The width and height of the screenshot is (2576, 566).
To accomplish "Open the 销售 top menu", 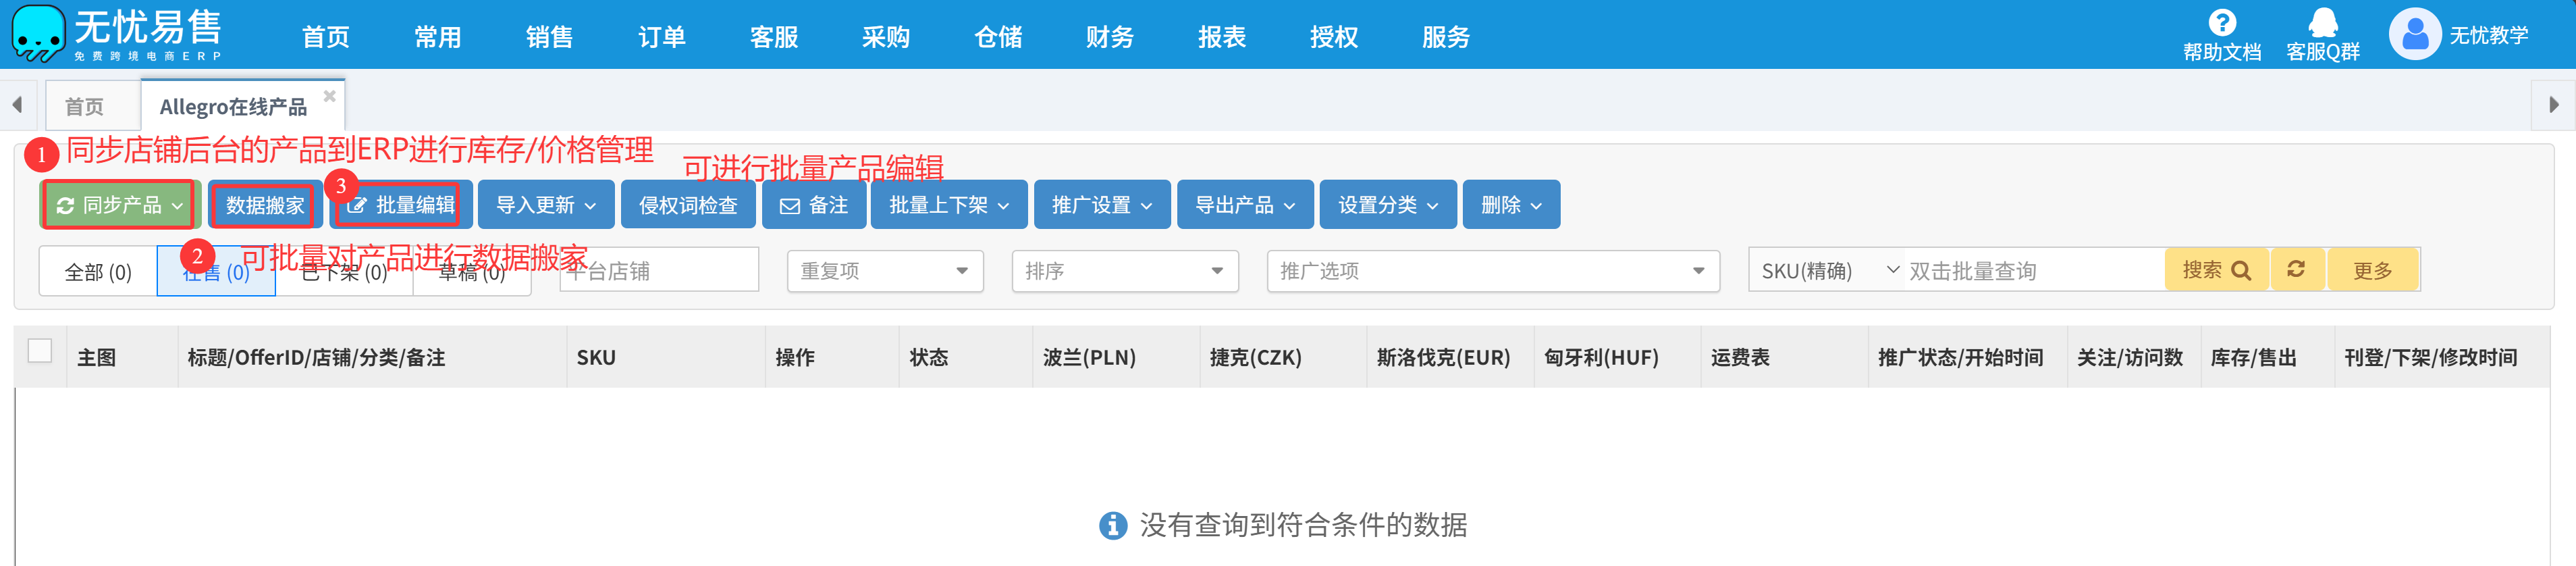I will [550, 37].
